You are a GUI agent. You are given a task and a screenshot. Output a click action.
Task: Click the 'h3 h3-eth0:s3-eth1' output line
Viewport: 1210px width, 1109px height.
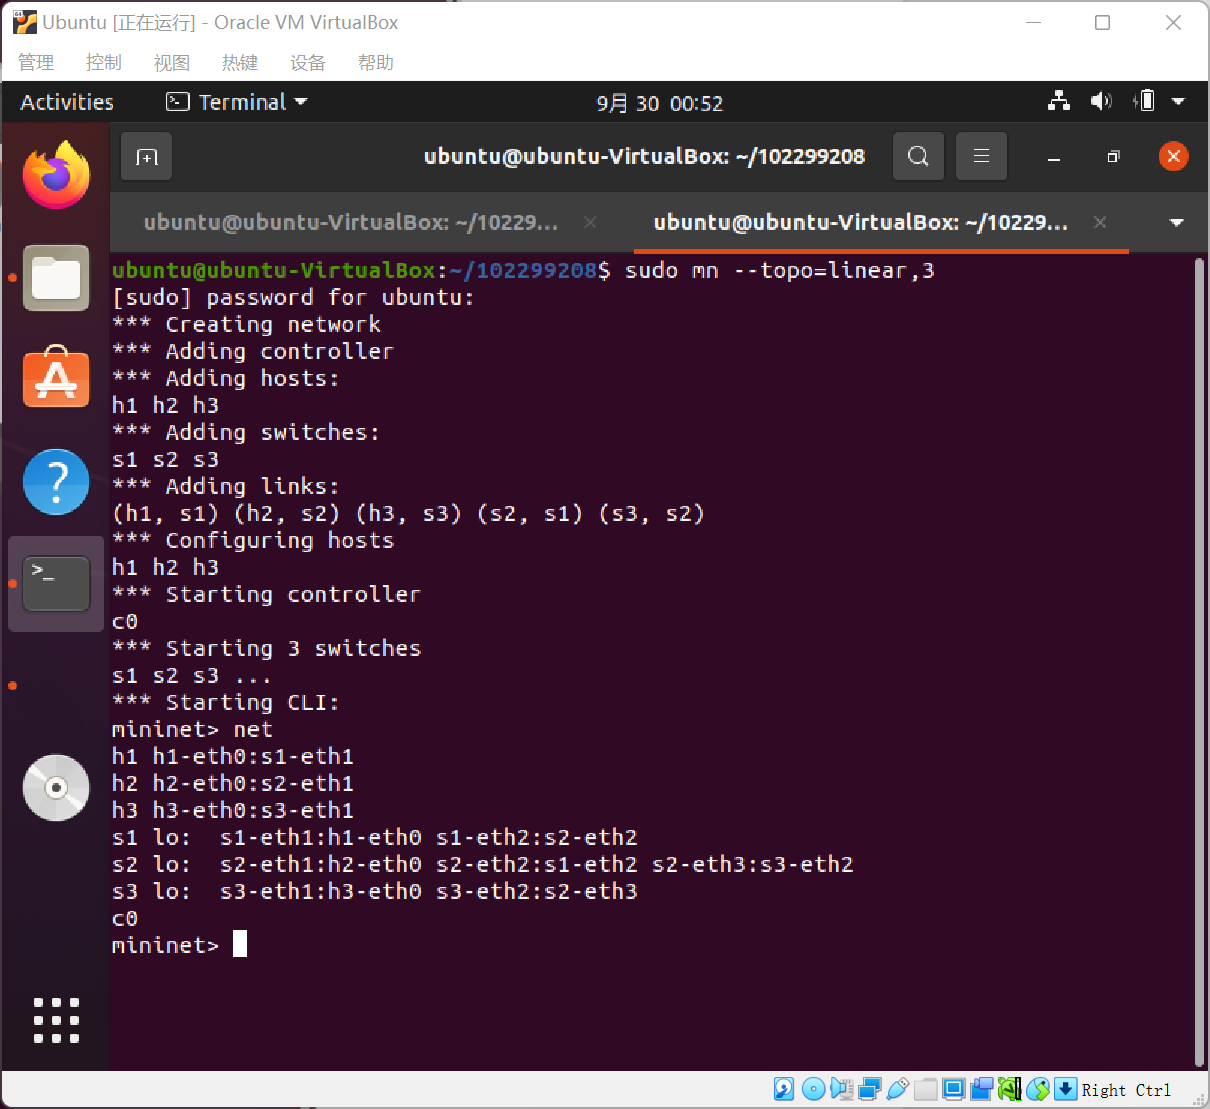pos(233,810)
